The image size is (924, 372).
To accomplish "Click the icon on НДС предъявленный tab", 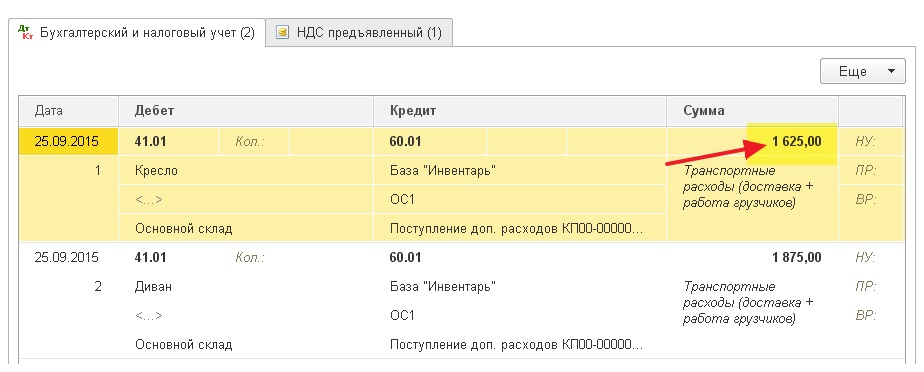I will [283, 33].
